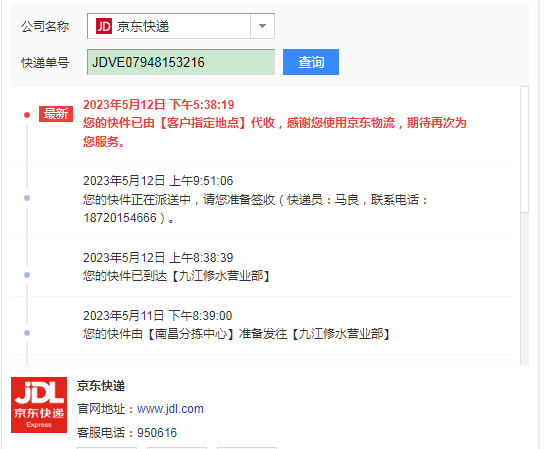Click the customer service number 950616

[x=157, y=432]
